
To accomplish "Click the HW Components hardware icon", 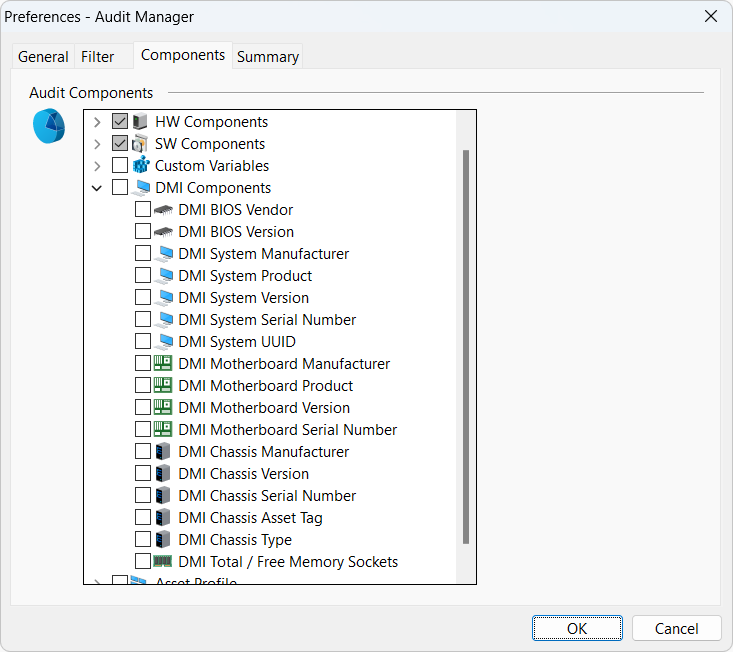I will [x=140, y=122].
